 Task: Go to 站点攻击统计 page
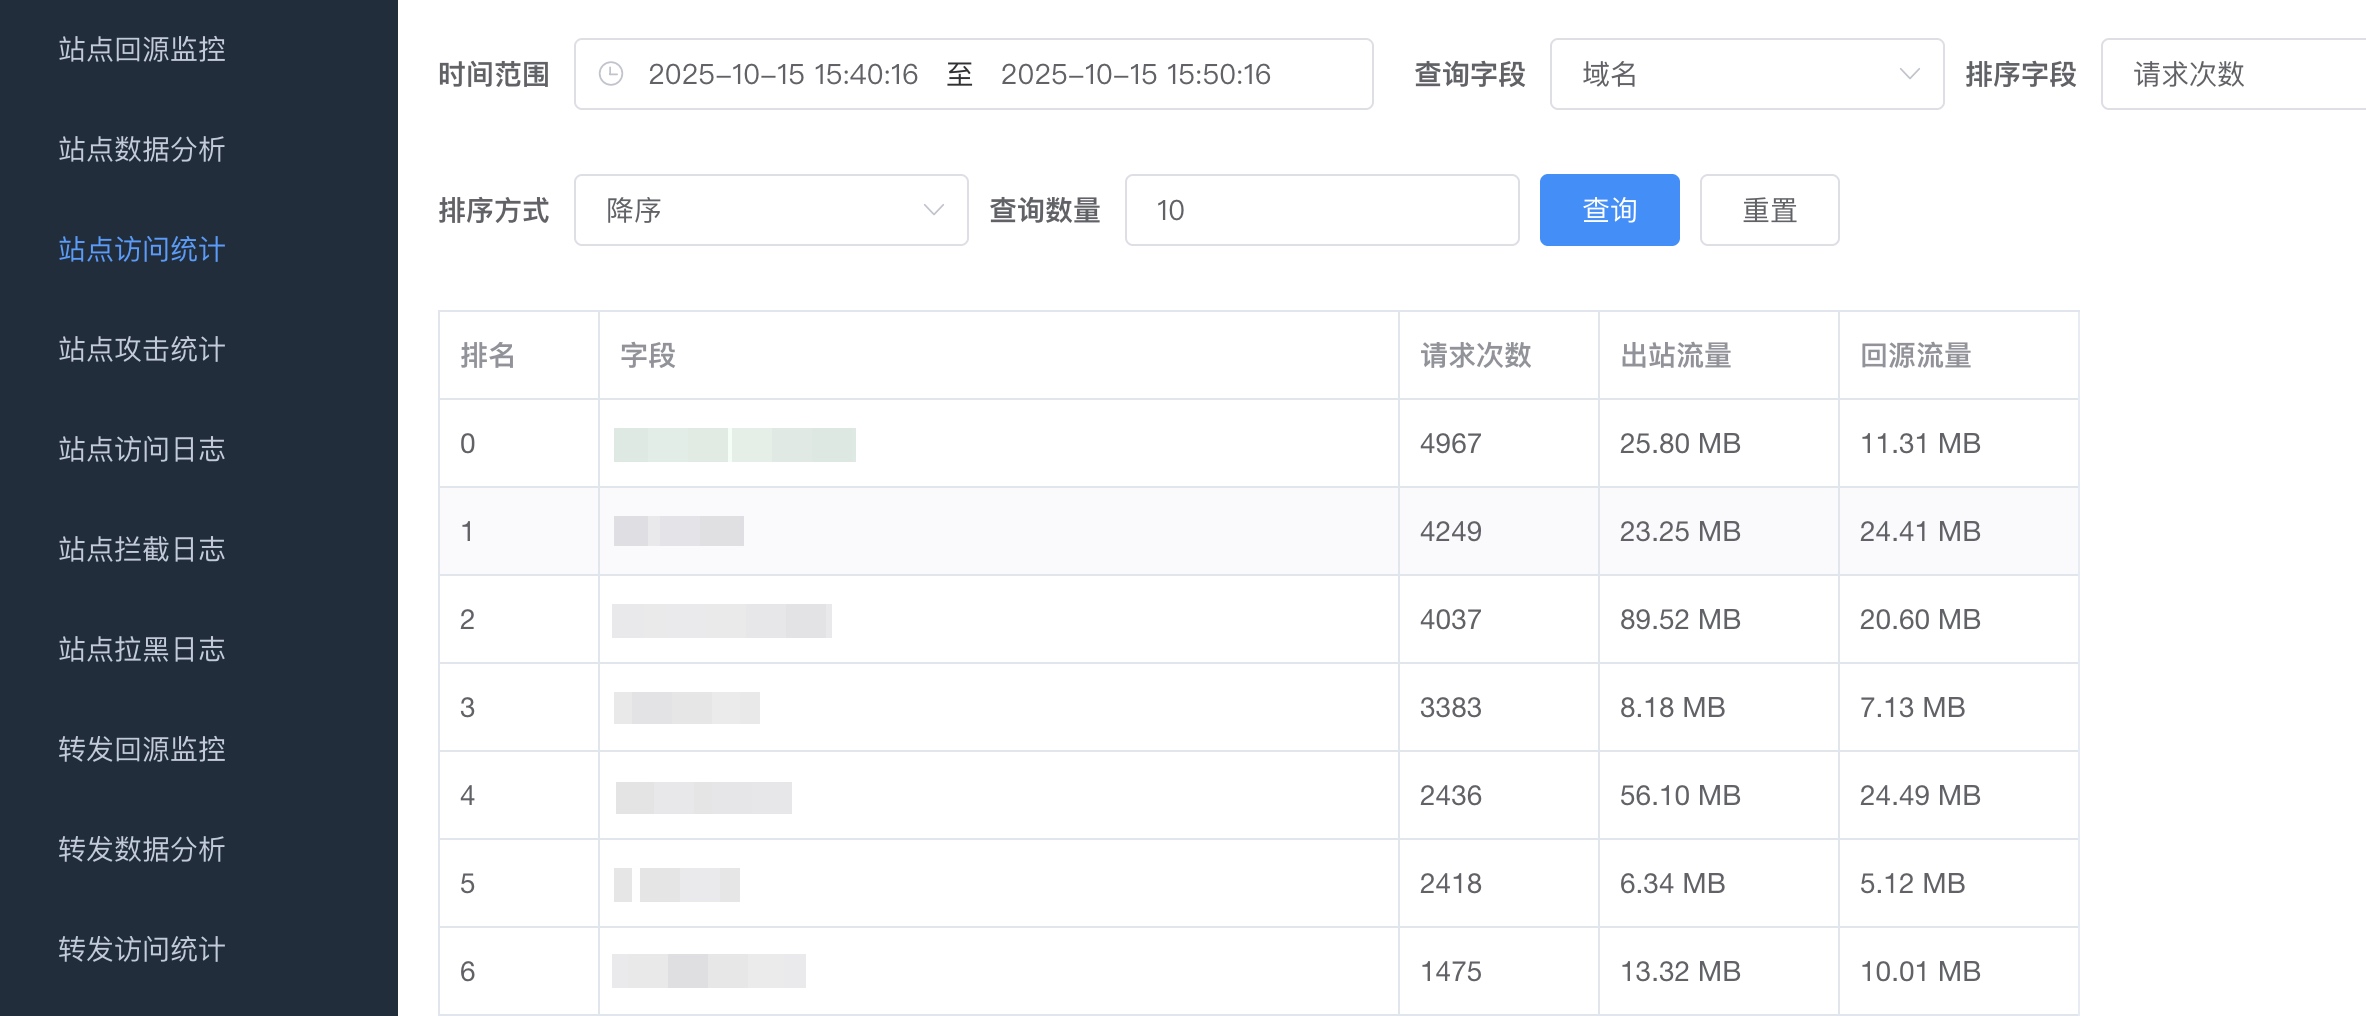tap(141, 349)
